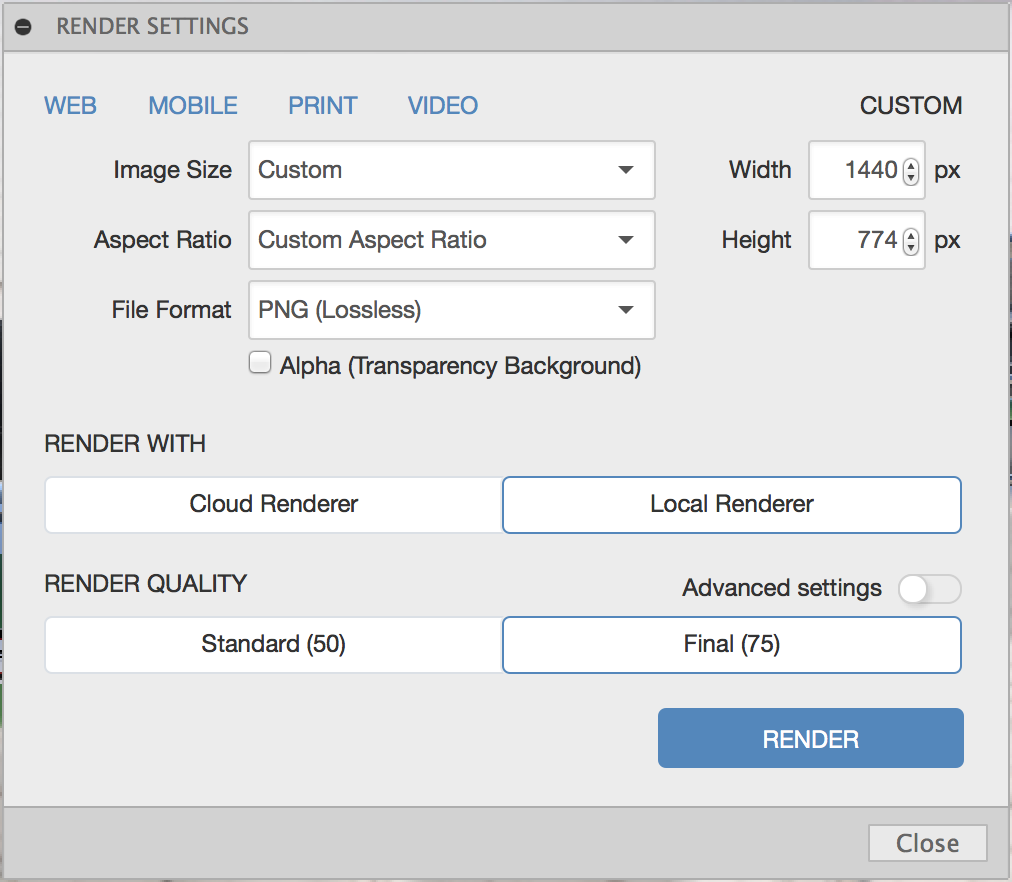Decrease Width using the stepper down arrow

pos(910,177)
